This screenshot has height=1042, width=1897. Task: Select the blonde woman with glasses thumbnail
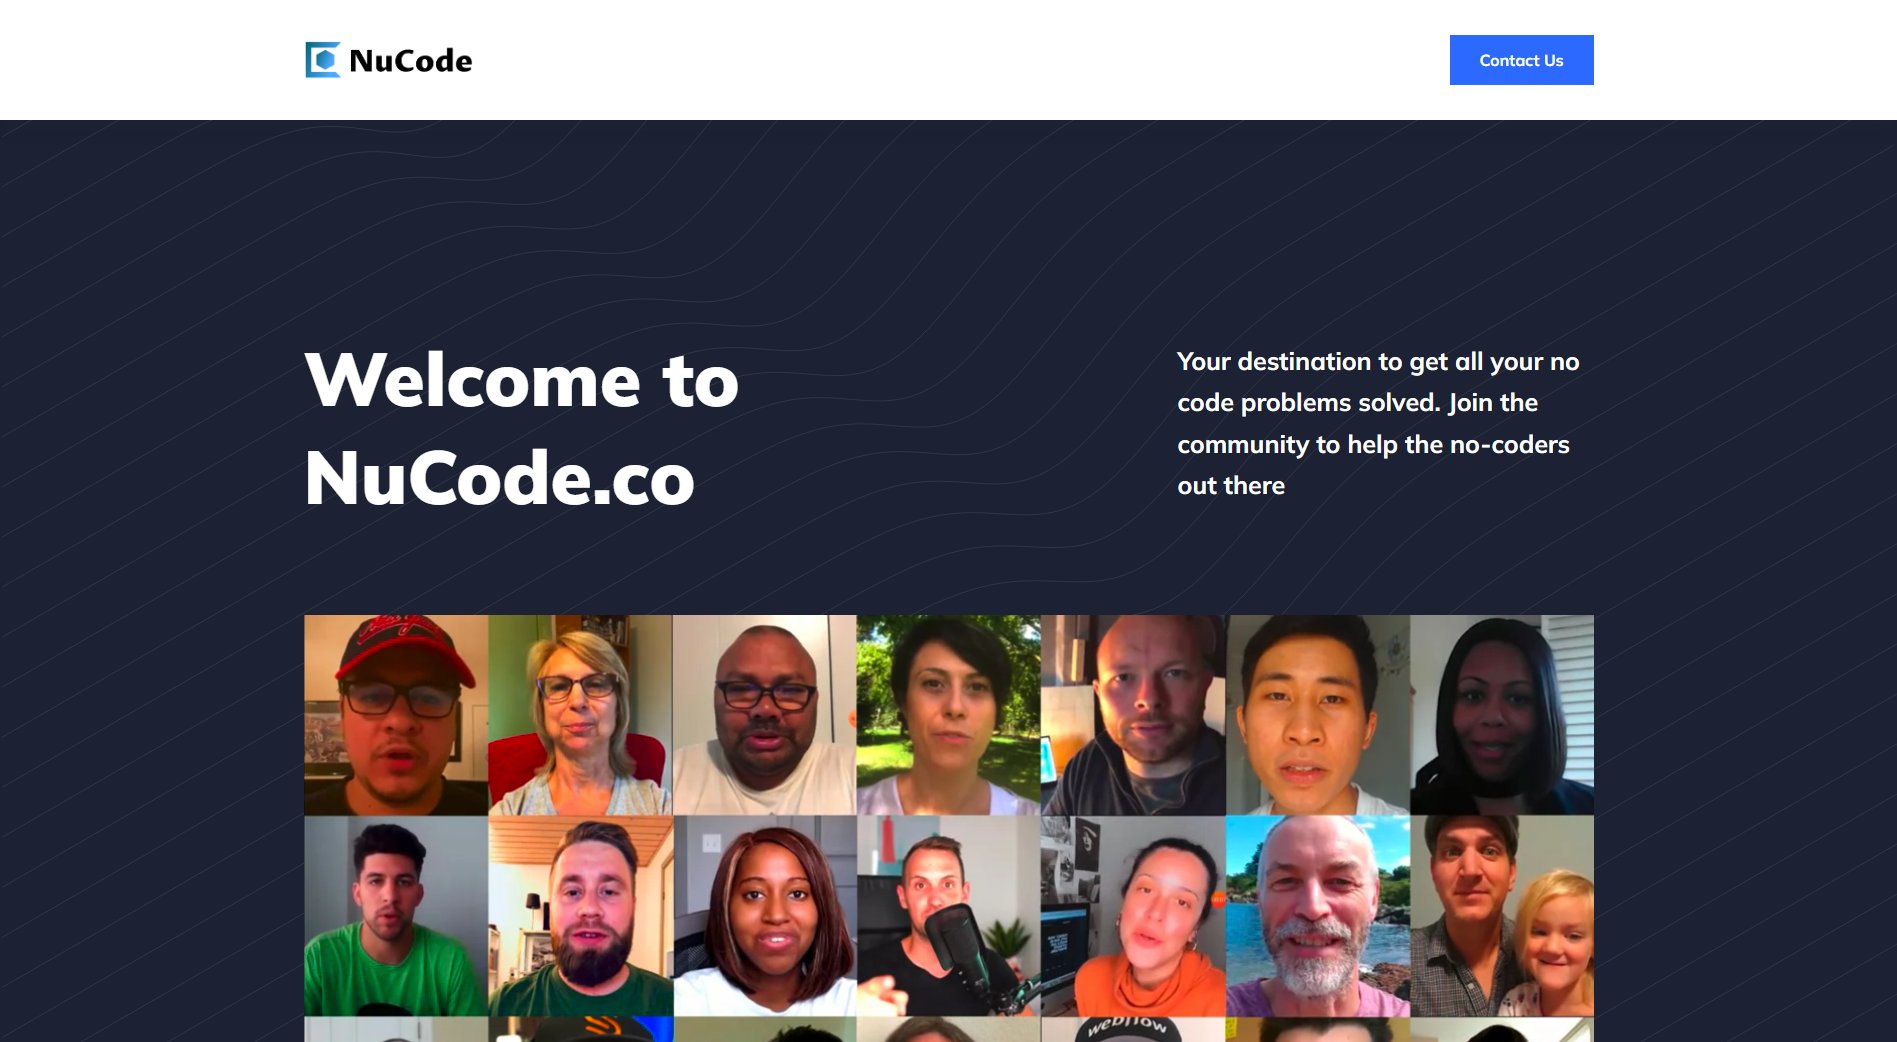(580, 715)
